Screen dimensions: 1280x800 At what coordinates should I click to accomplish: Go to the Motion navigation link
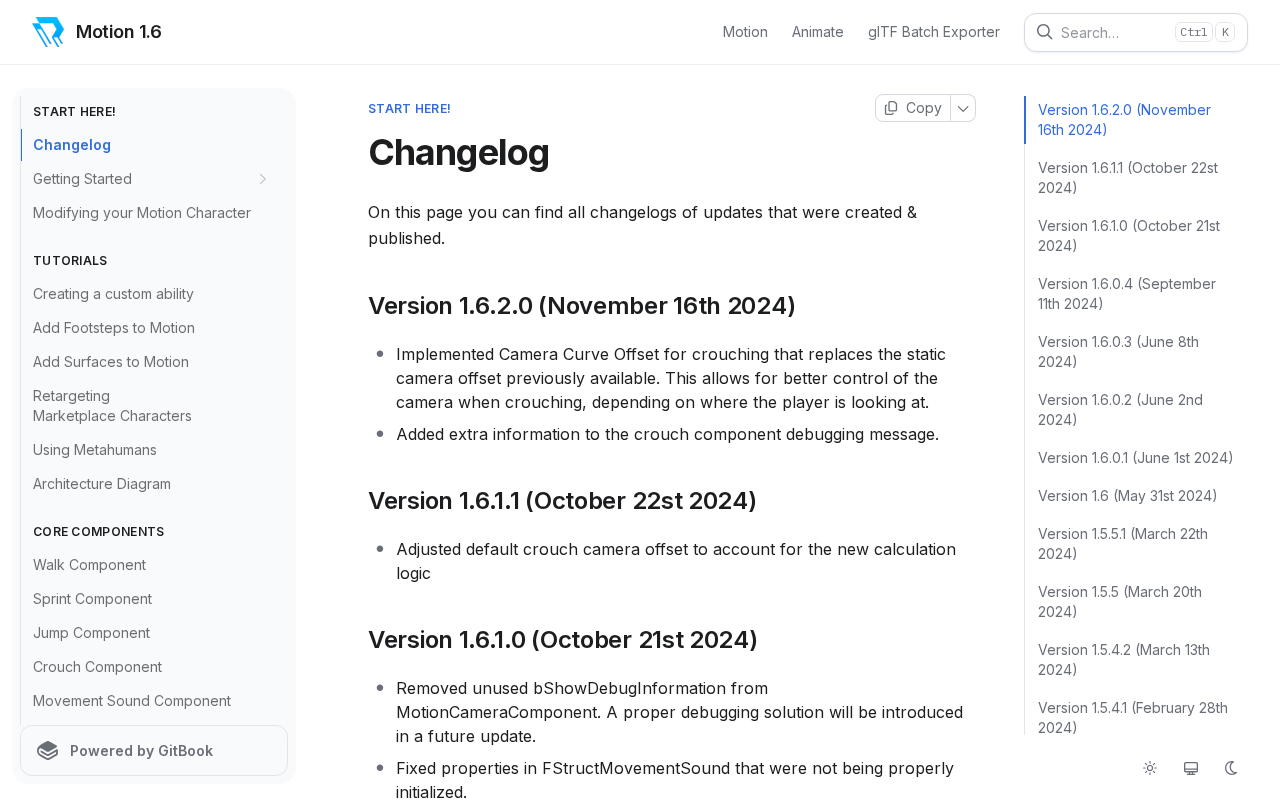(745, 32)
